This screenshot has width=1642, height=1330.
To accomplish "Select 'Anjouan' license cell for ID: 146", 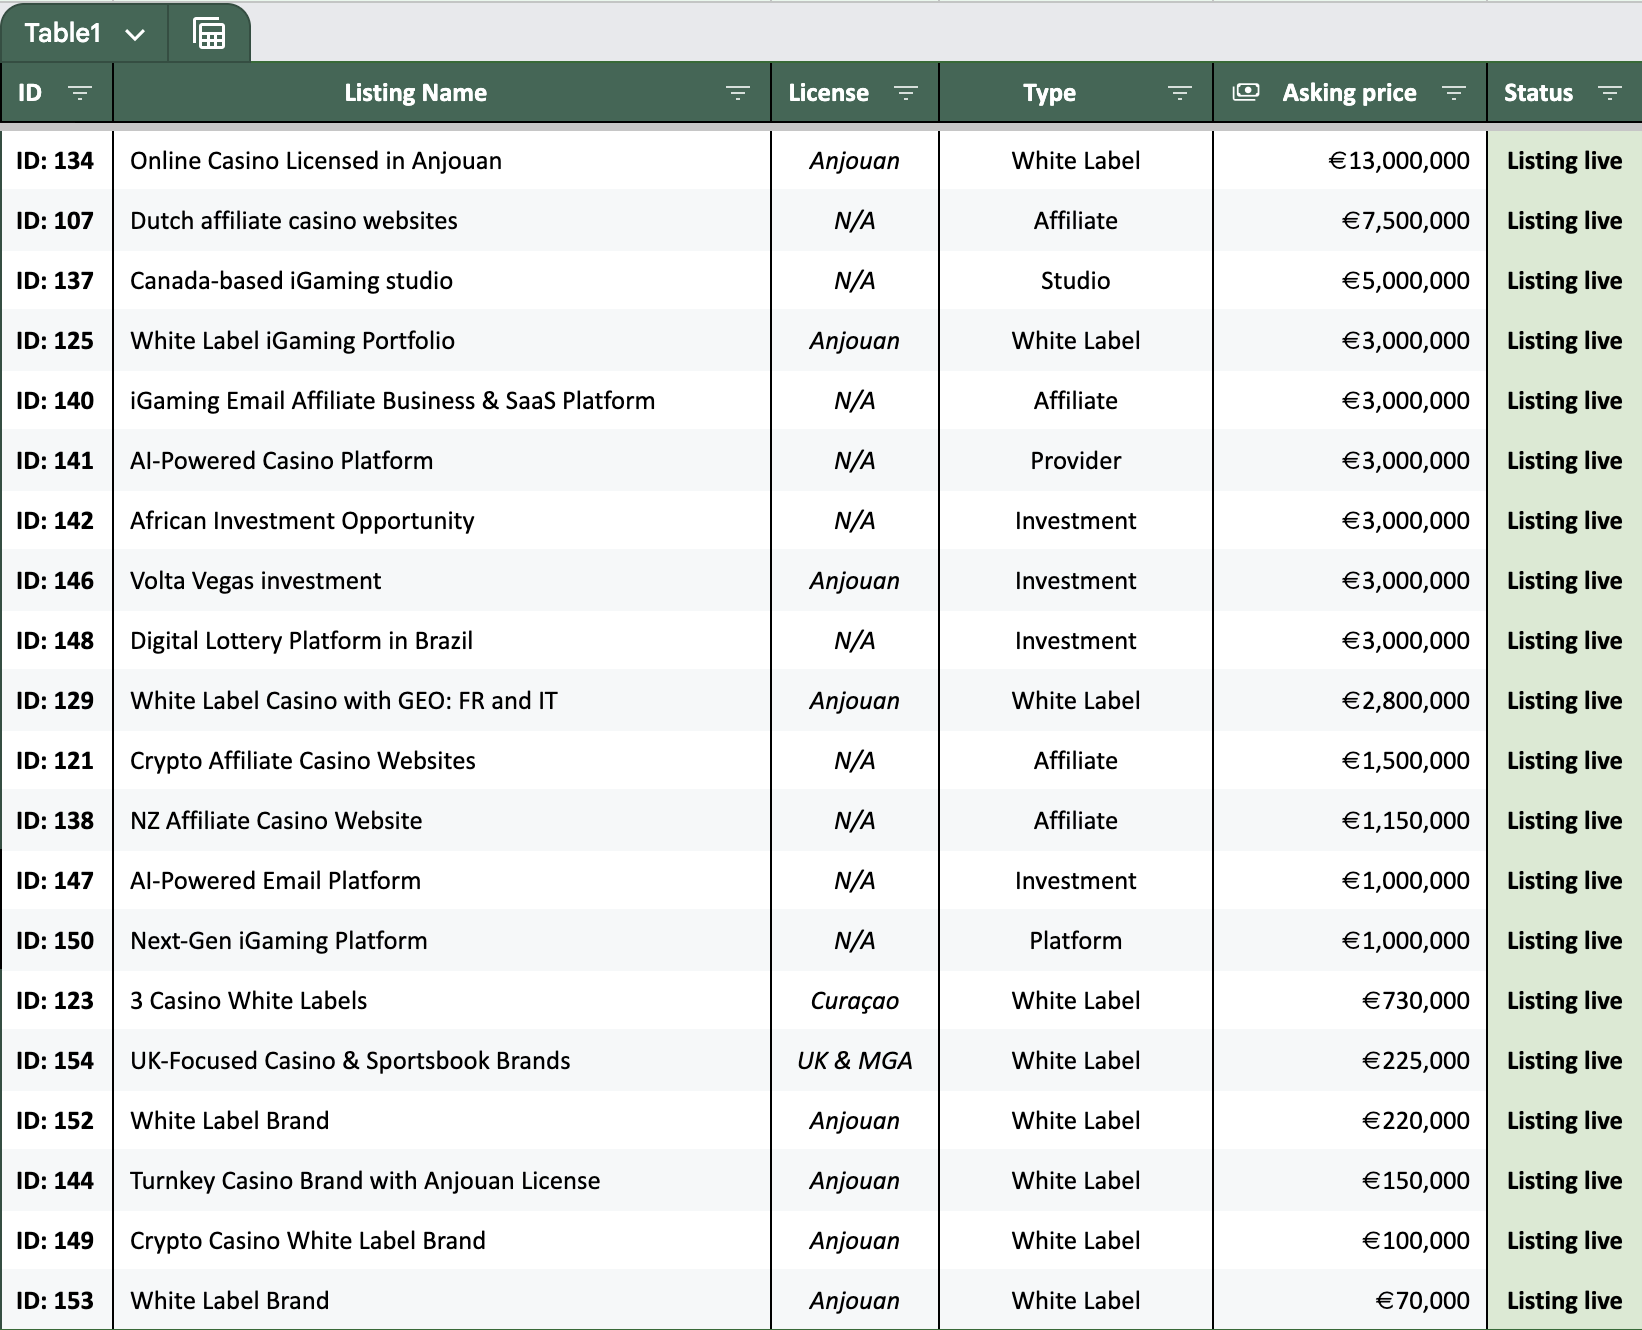I will 855,581.
